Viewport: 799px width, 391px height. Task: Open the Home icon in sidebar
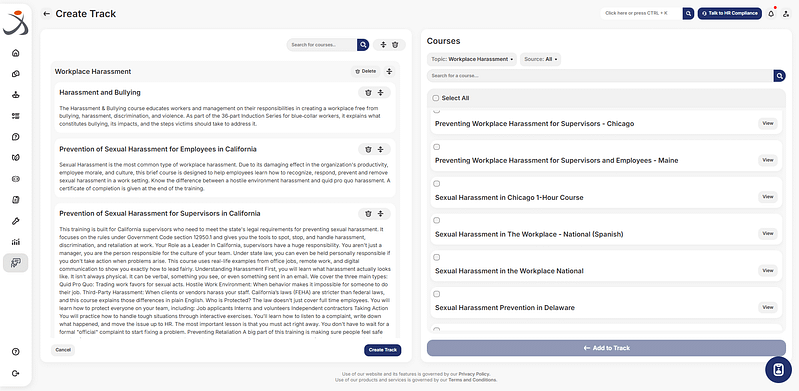coord(15,53)
